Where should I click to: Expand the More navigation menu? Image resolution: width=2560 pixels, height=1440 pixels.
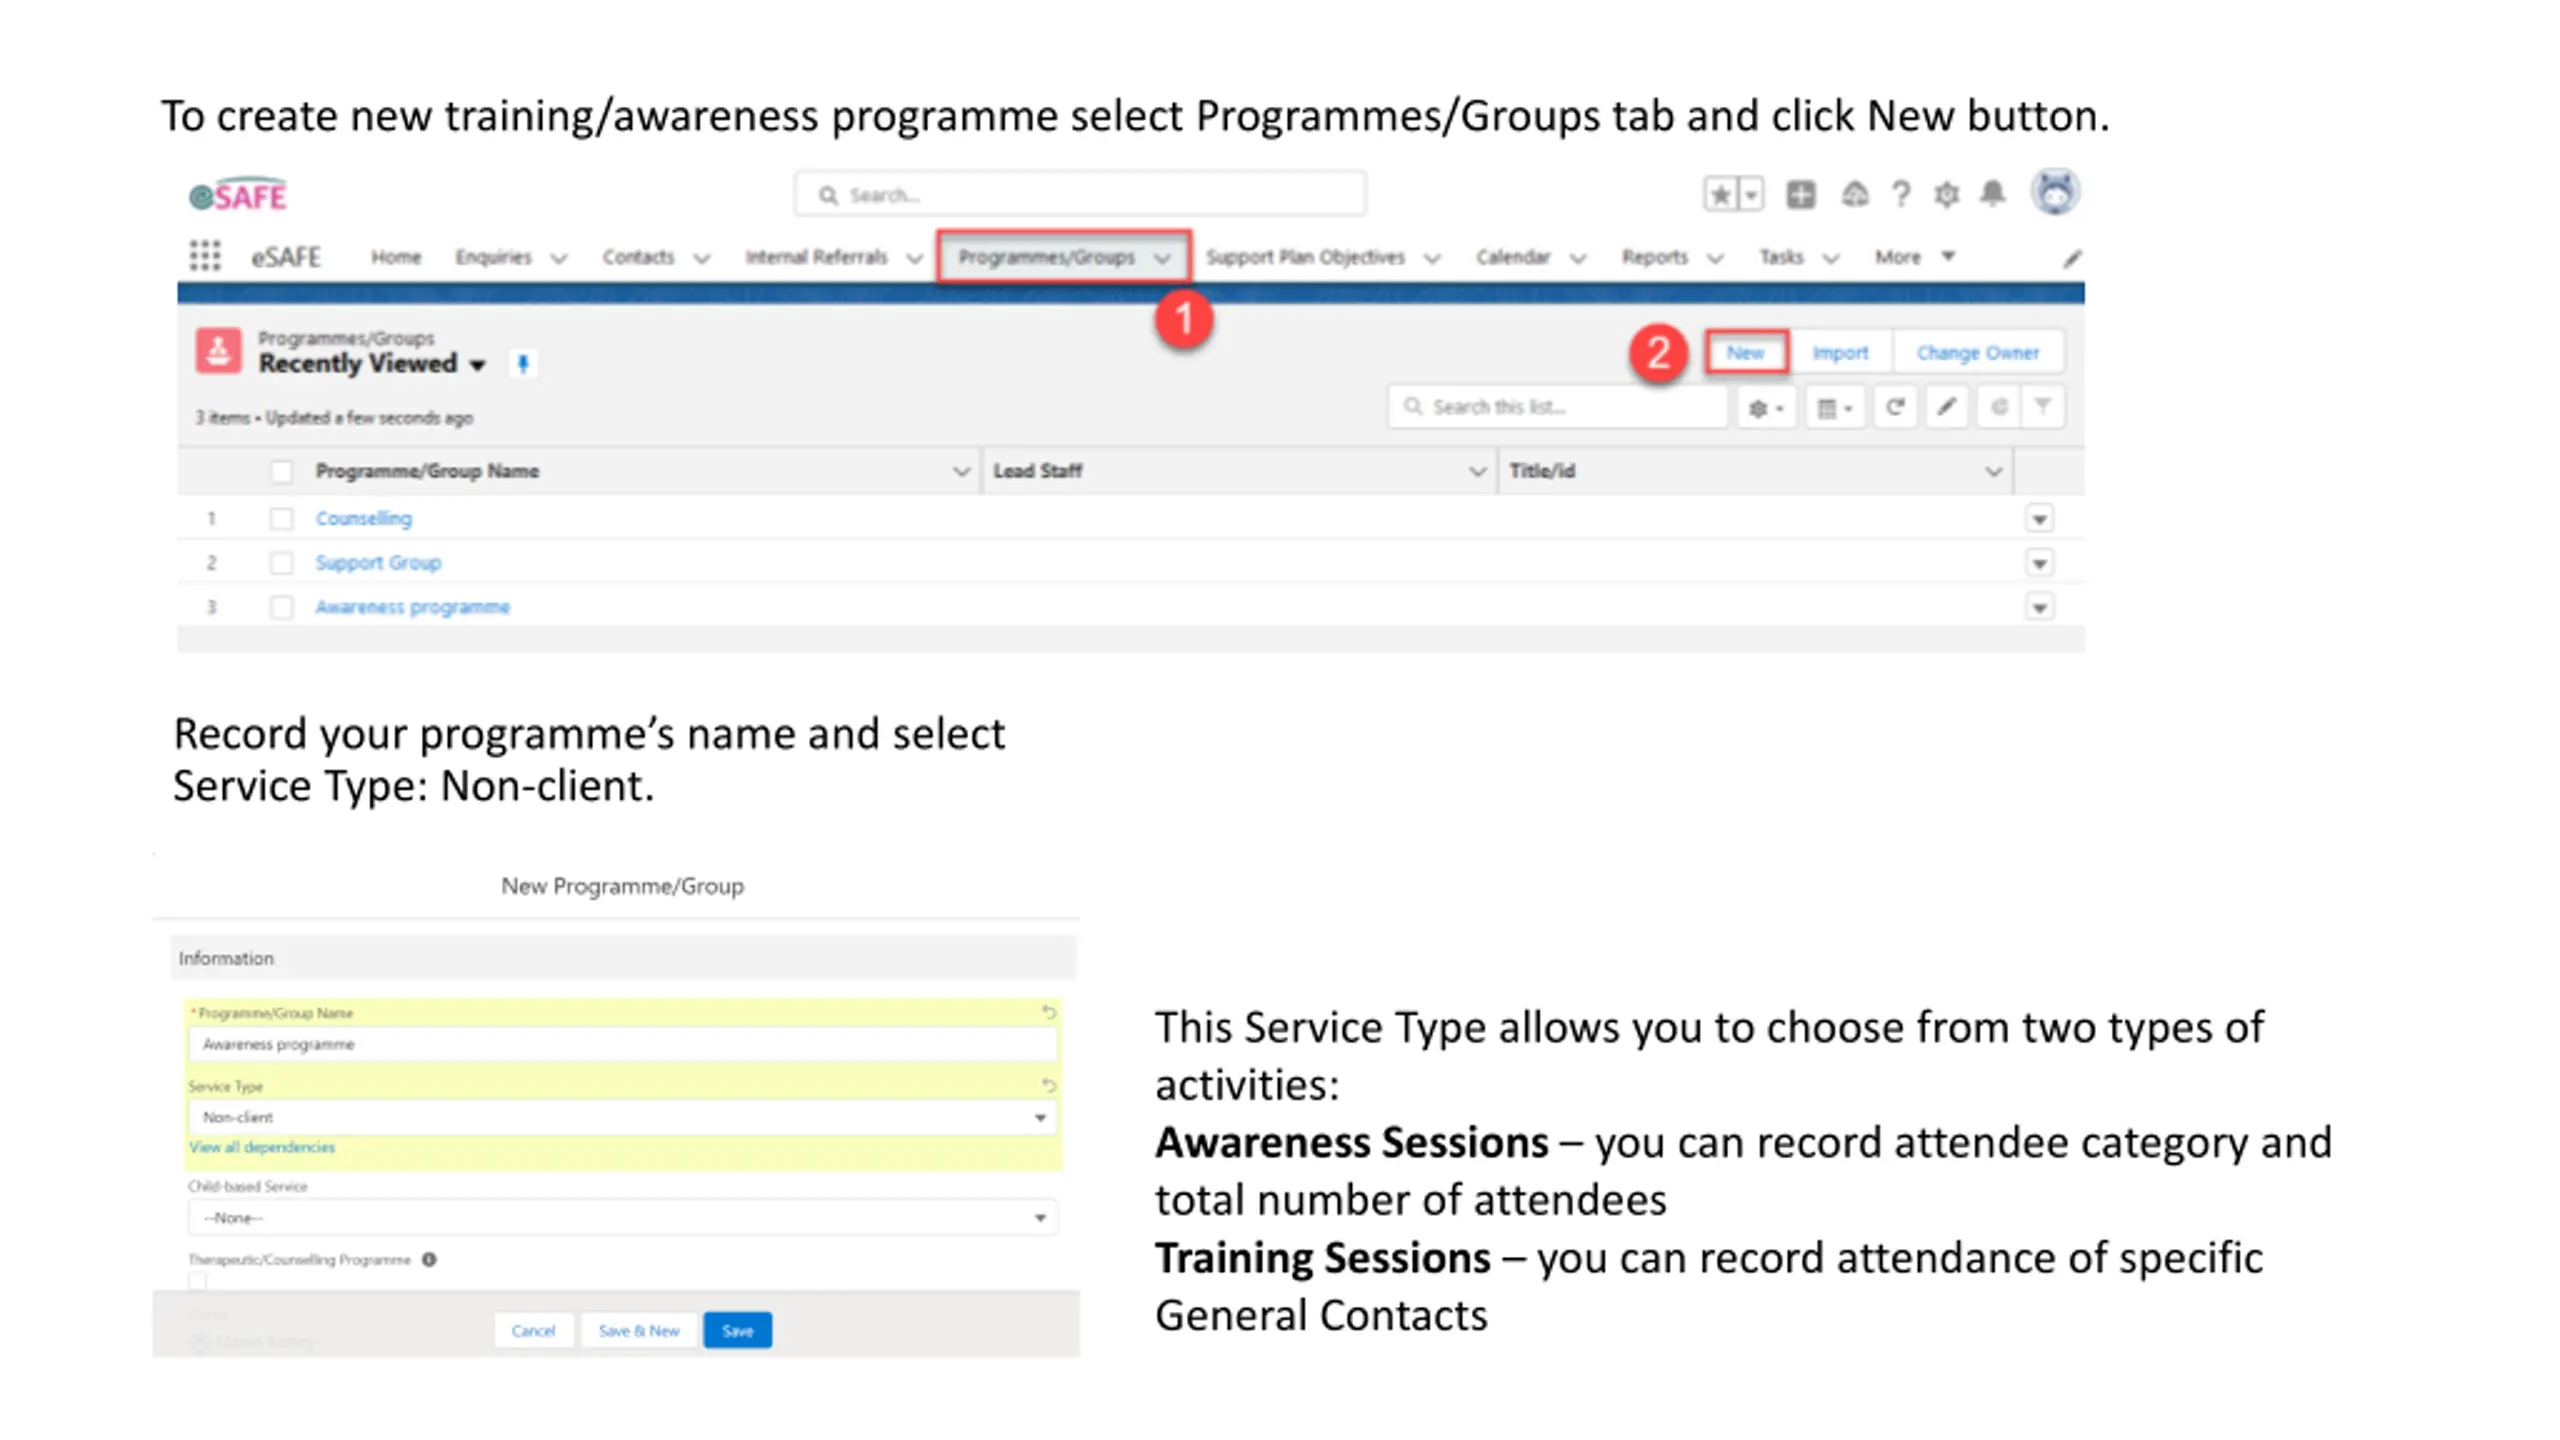(x=1914, y=257)
